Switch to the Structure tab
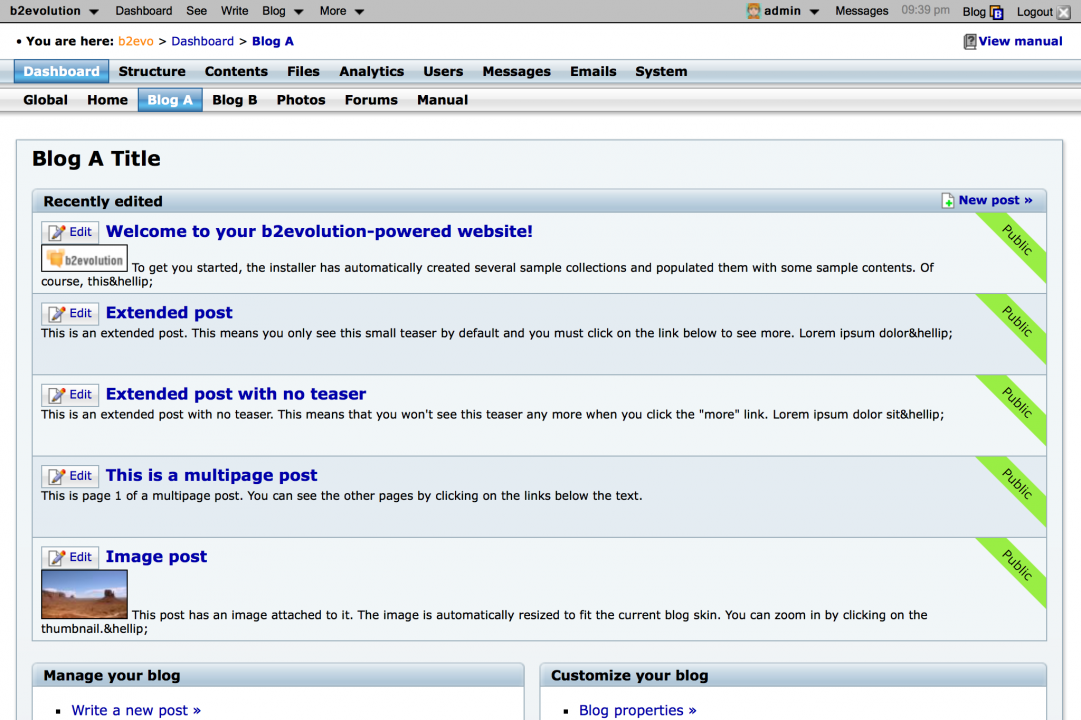Image resolution: width=1081 pixels, height=720 pixels. pyautogui.click(x=152, y=71)
